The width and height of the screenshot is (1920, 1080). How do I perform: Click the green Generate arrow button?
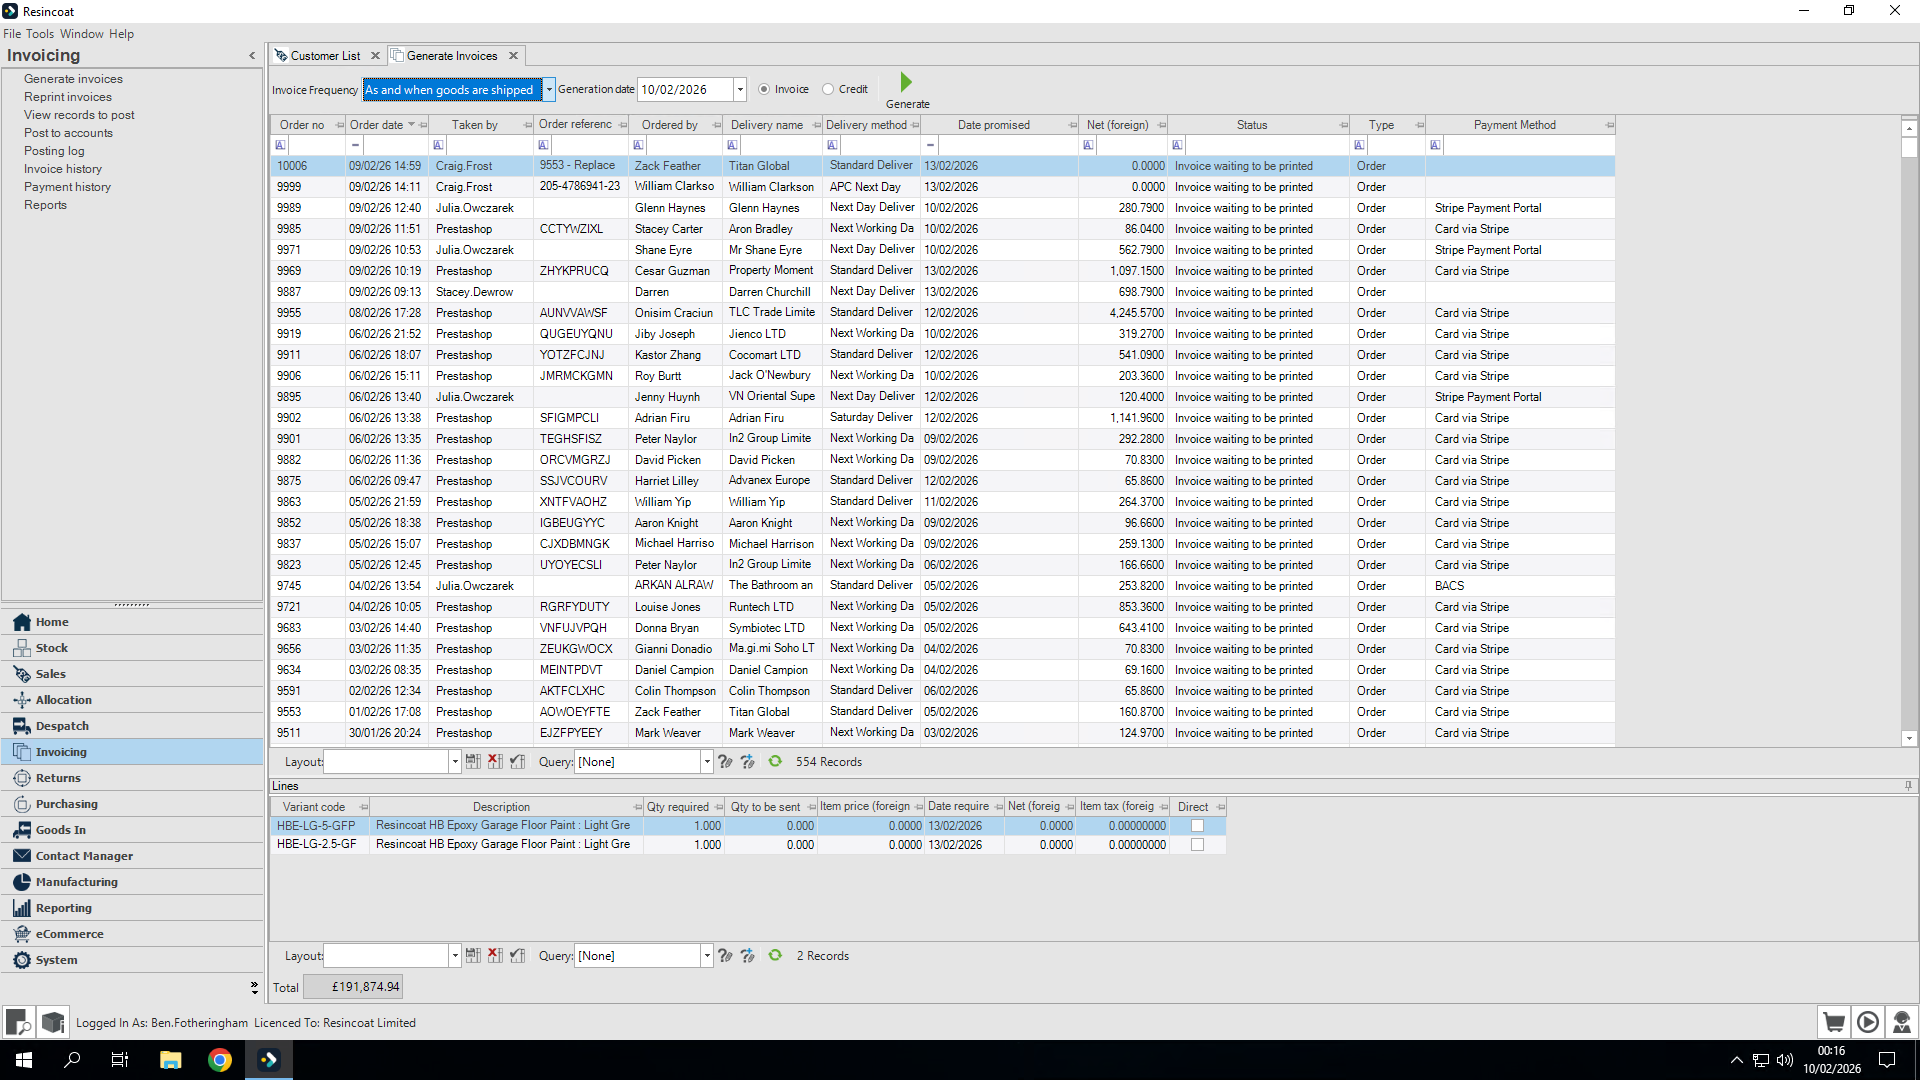(906, 83)
